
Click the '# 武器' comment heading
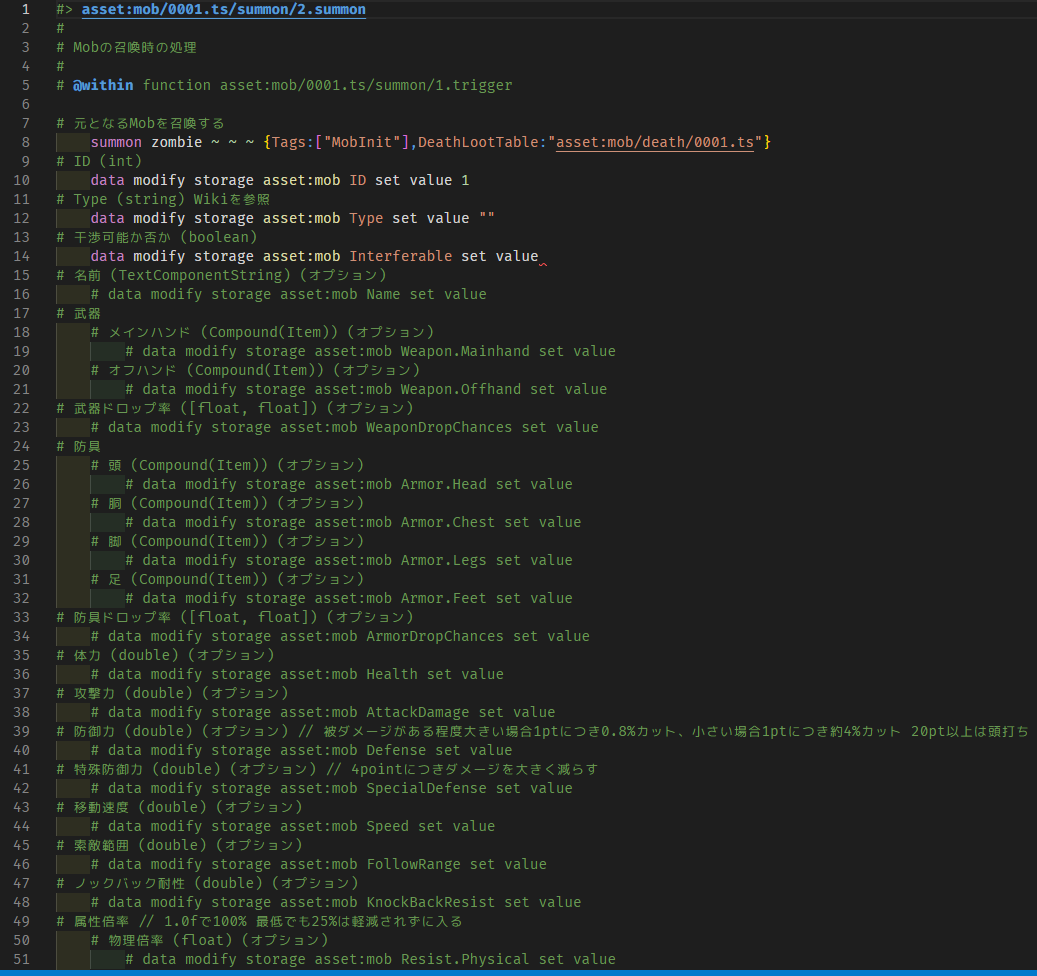click(x=79, y=313)
